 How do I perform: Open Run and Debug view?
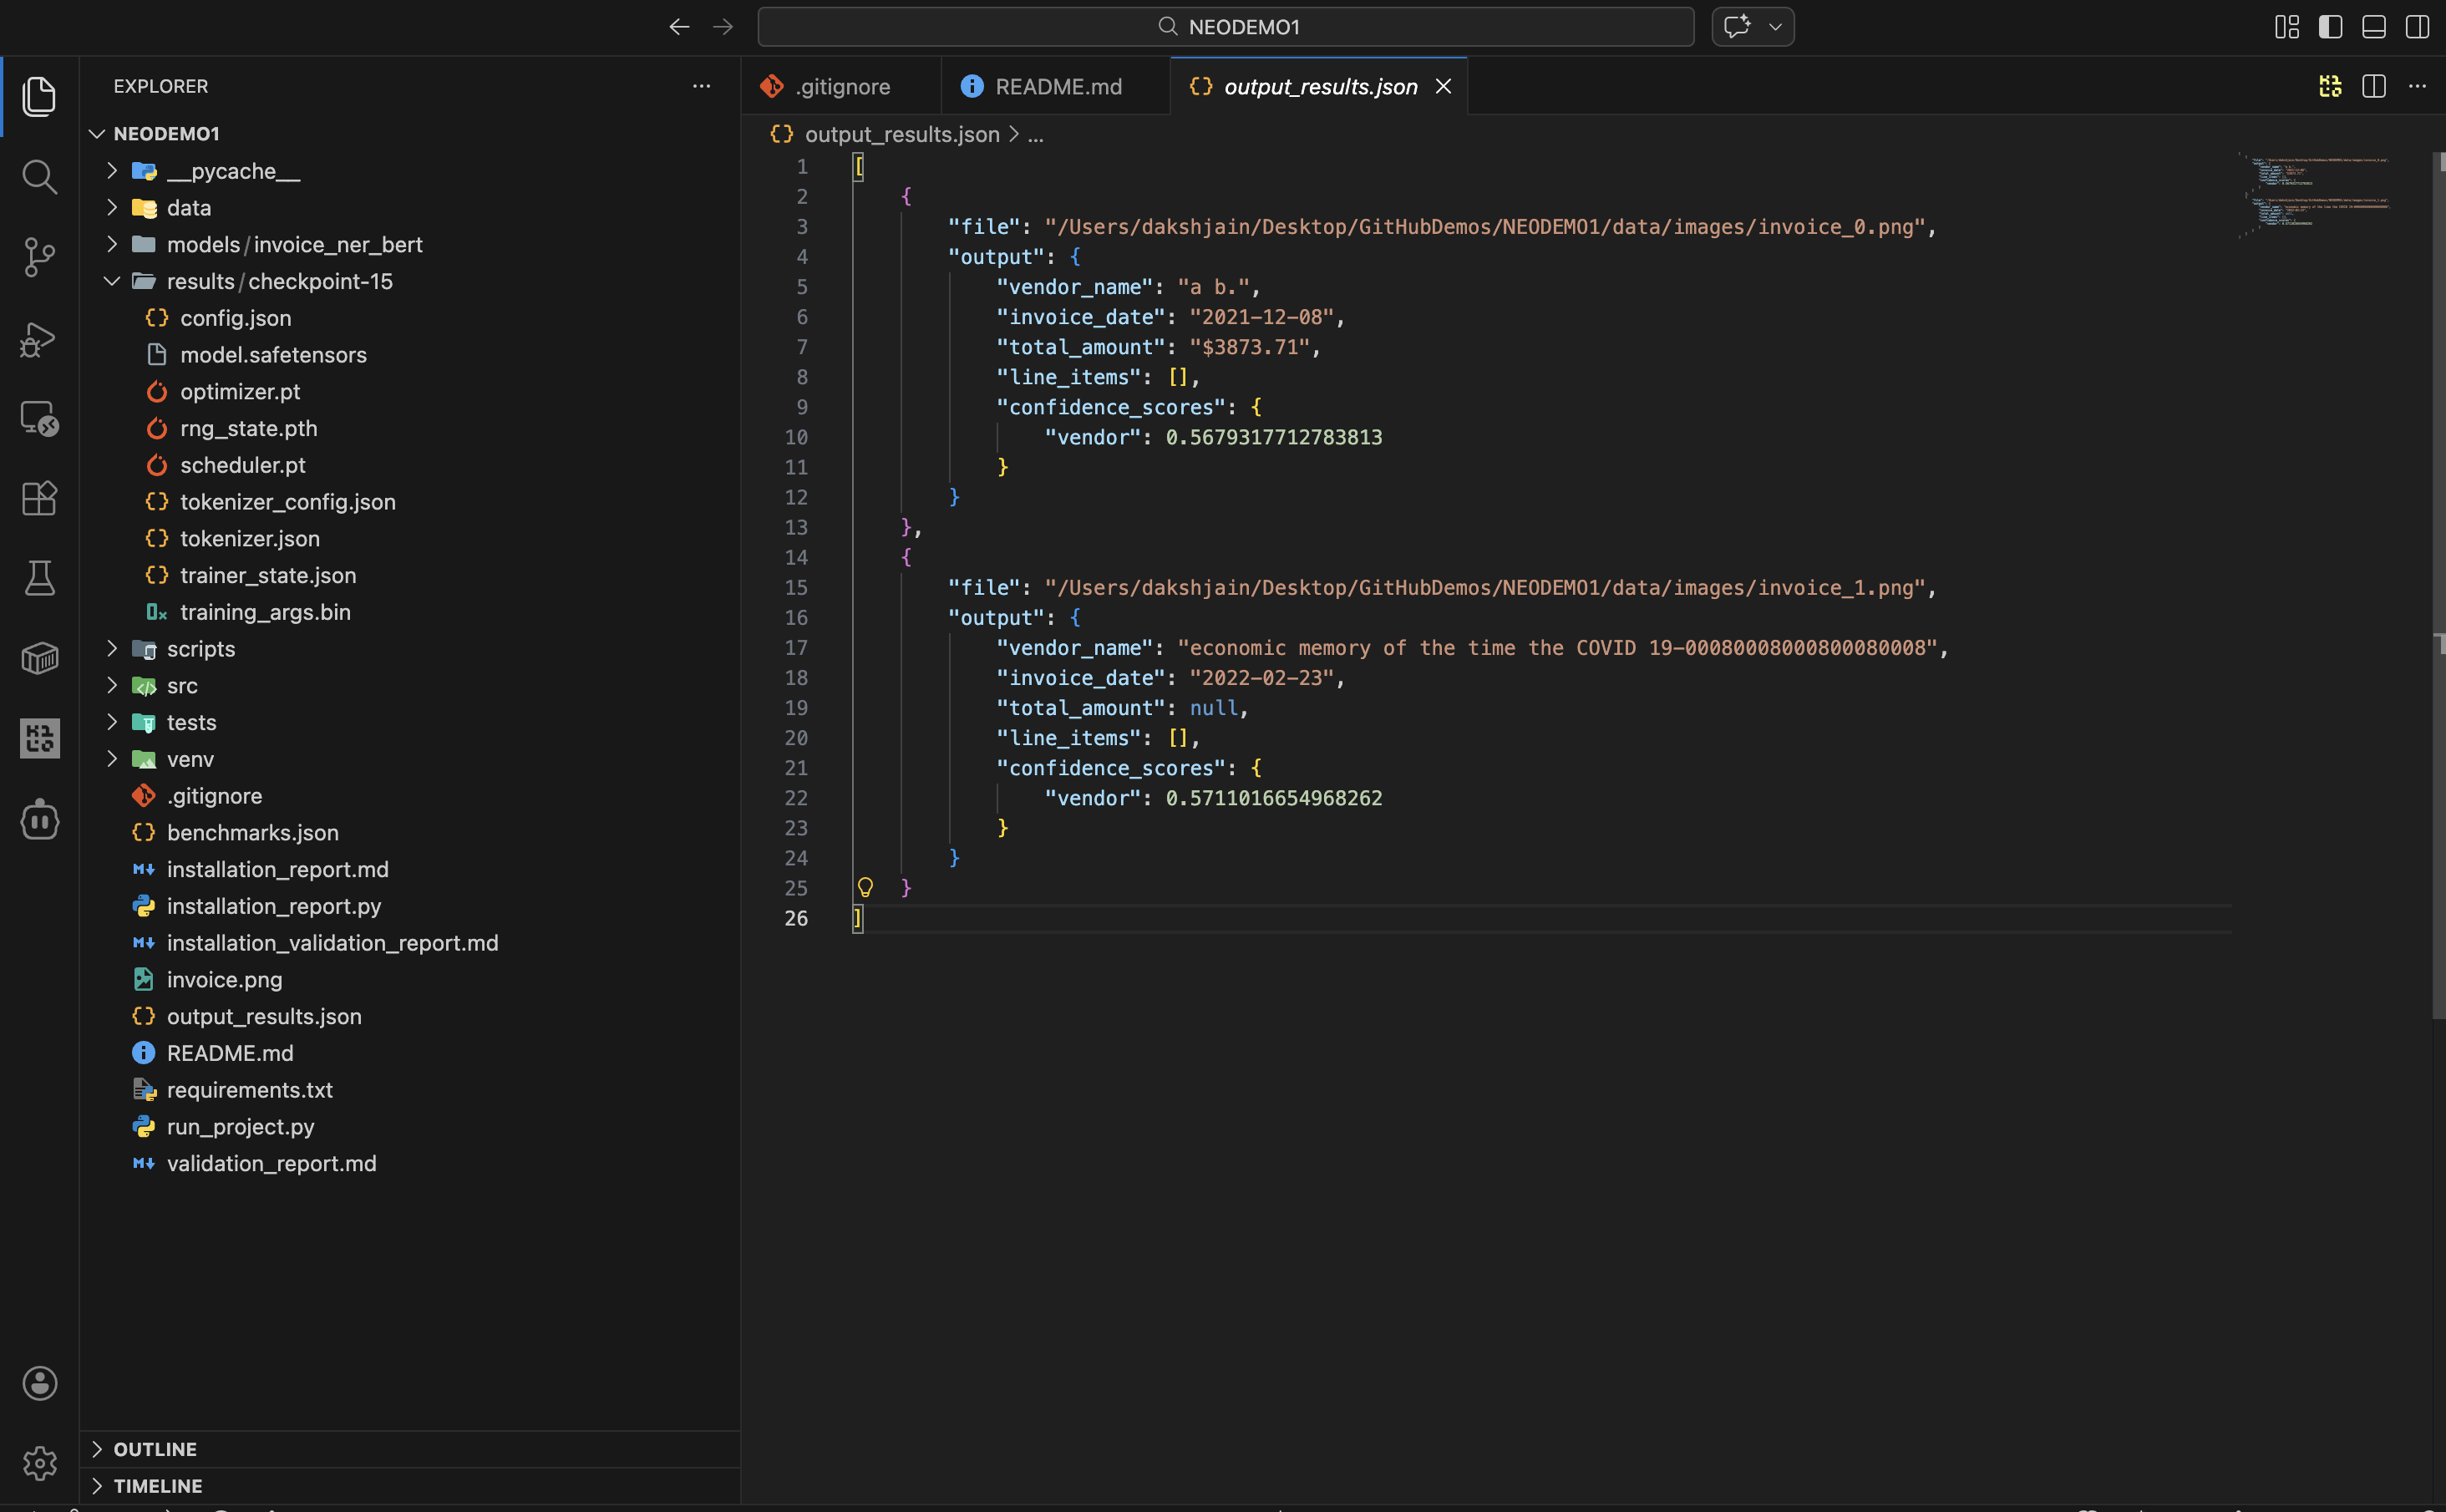pyautogui.click(x=39, y=338)
